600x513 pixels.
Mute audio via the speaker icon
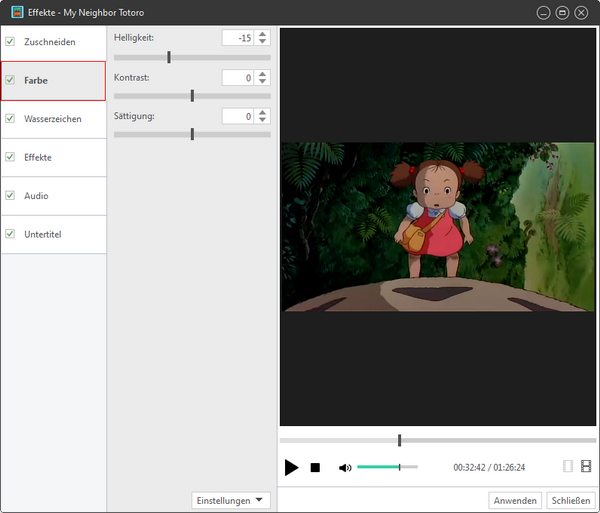[x=345, y=467]
